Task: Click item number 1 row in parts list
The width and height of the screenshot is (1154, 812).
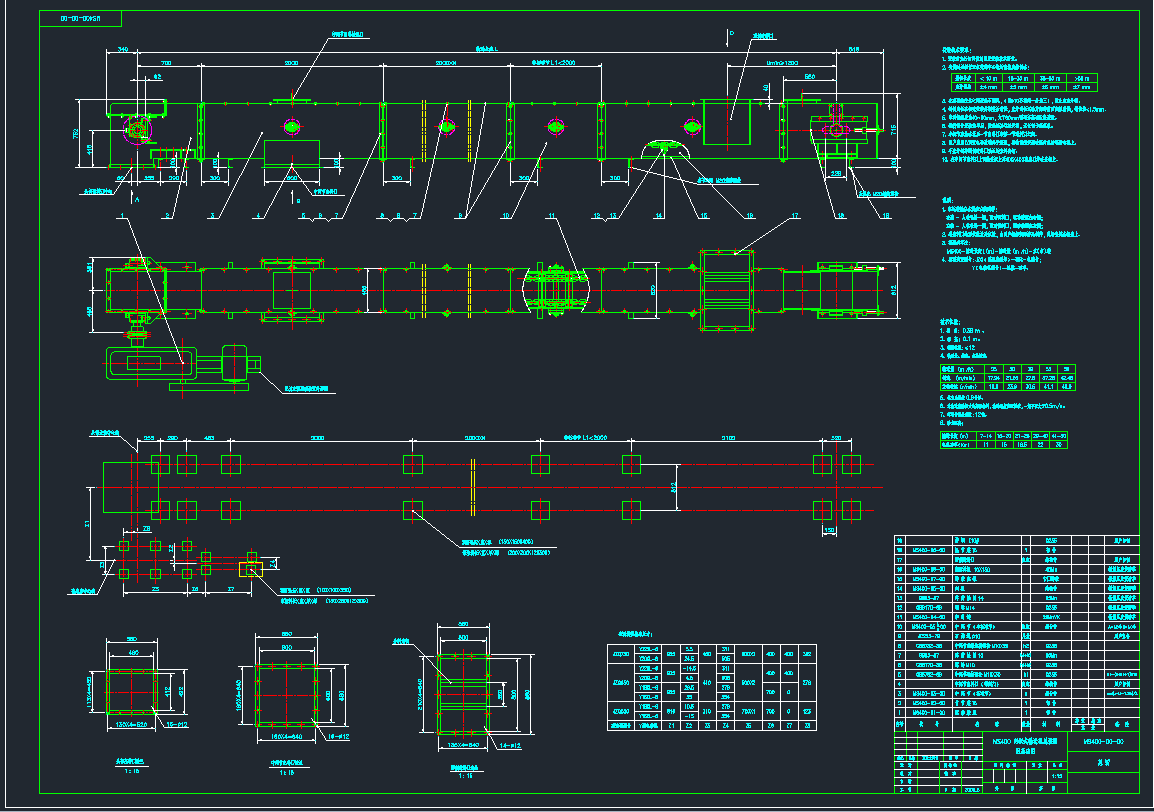Action: tap(1017, 712)
